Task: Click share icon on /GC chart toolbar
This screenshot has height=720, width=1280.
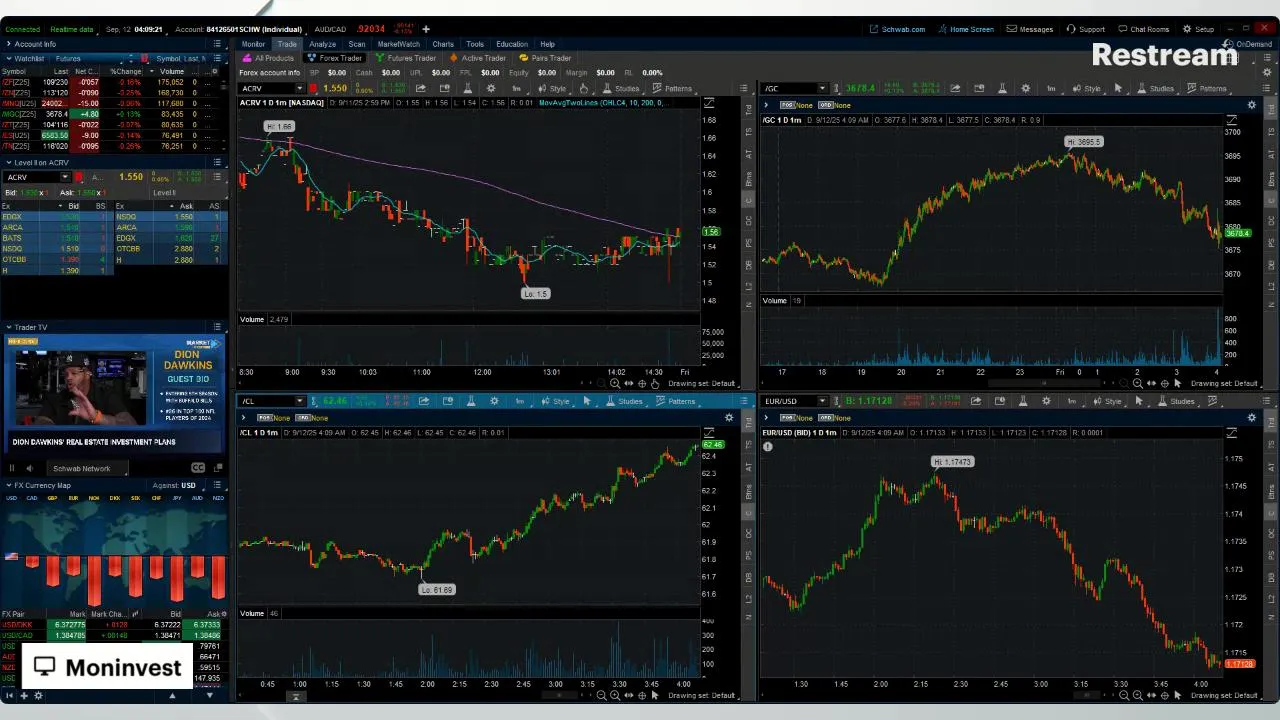Action: tap(955, 88)
